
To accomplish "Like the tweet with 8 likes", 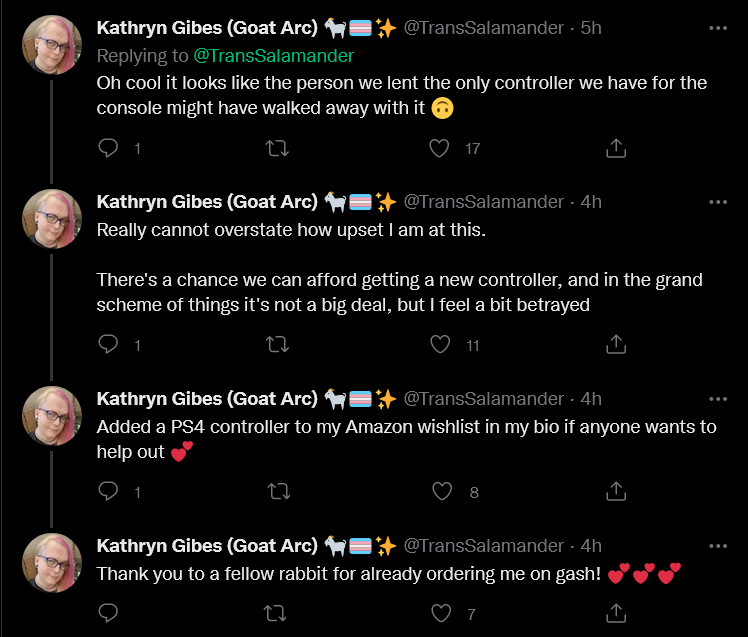I will click(442, 491).
